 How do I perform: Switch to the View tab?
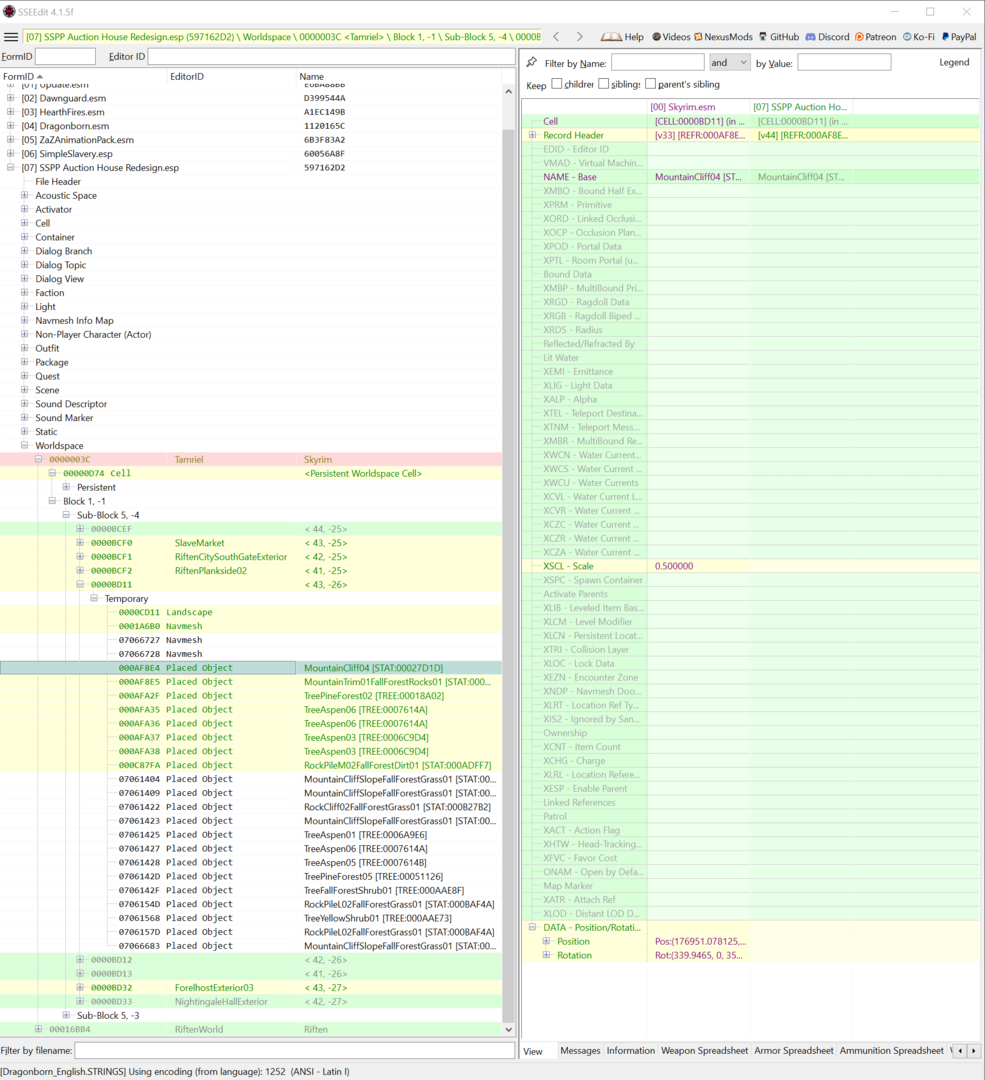coord(533,1051)
